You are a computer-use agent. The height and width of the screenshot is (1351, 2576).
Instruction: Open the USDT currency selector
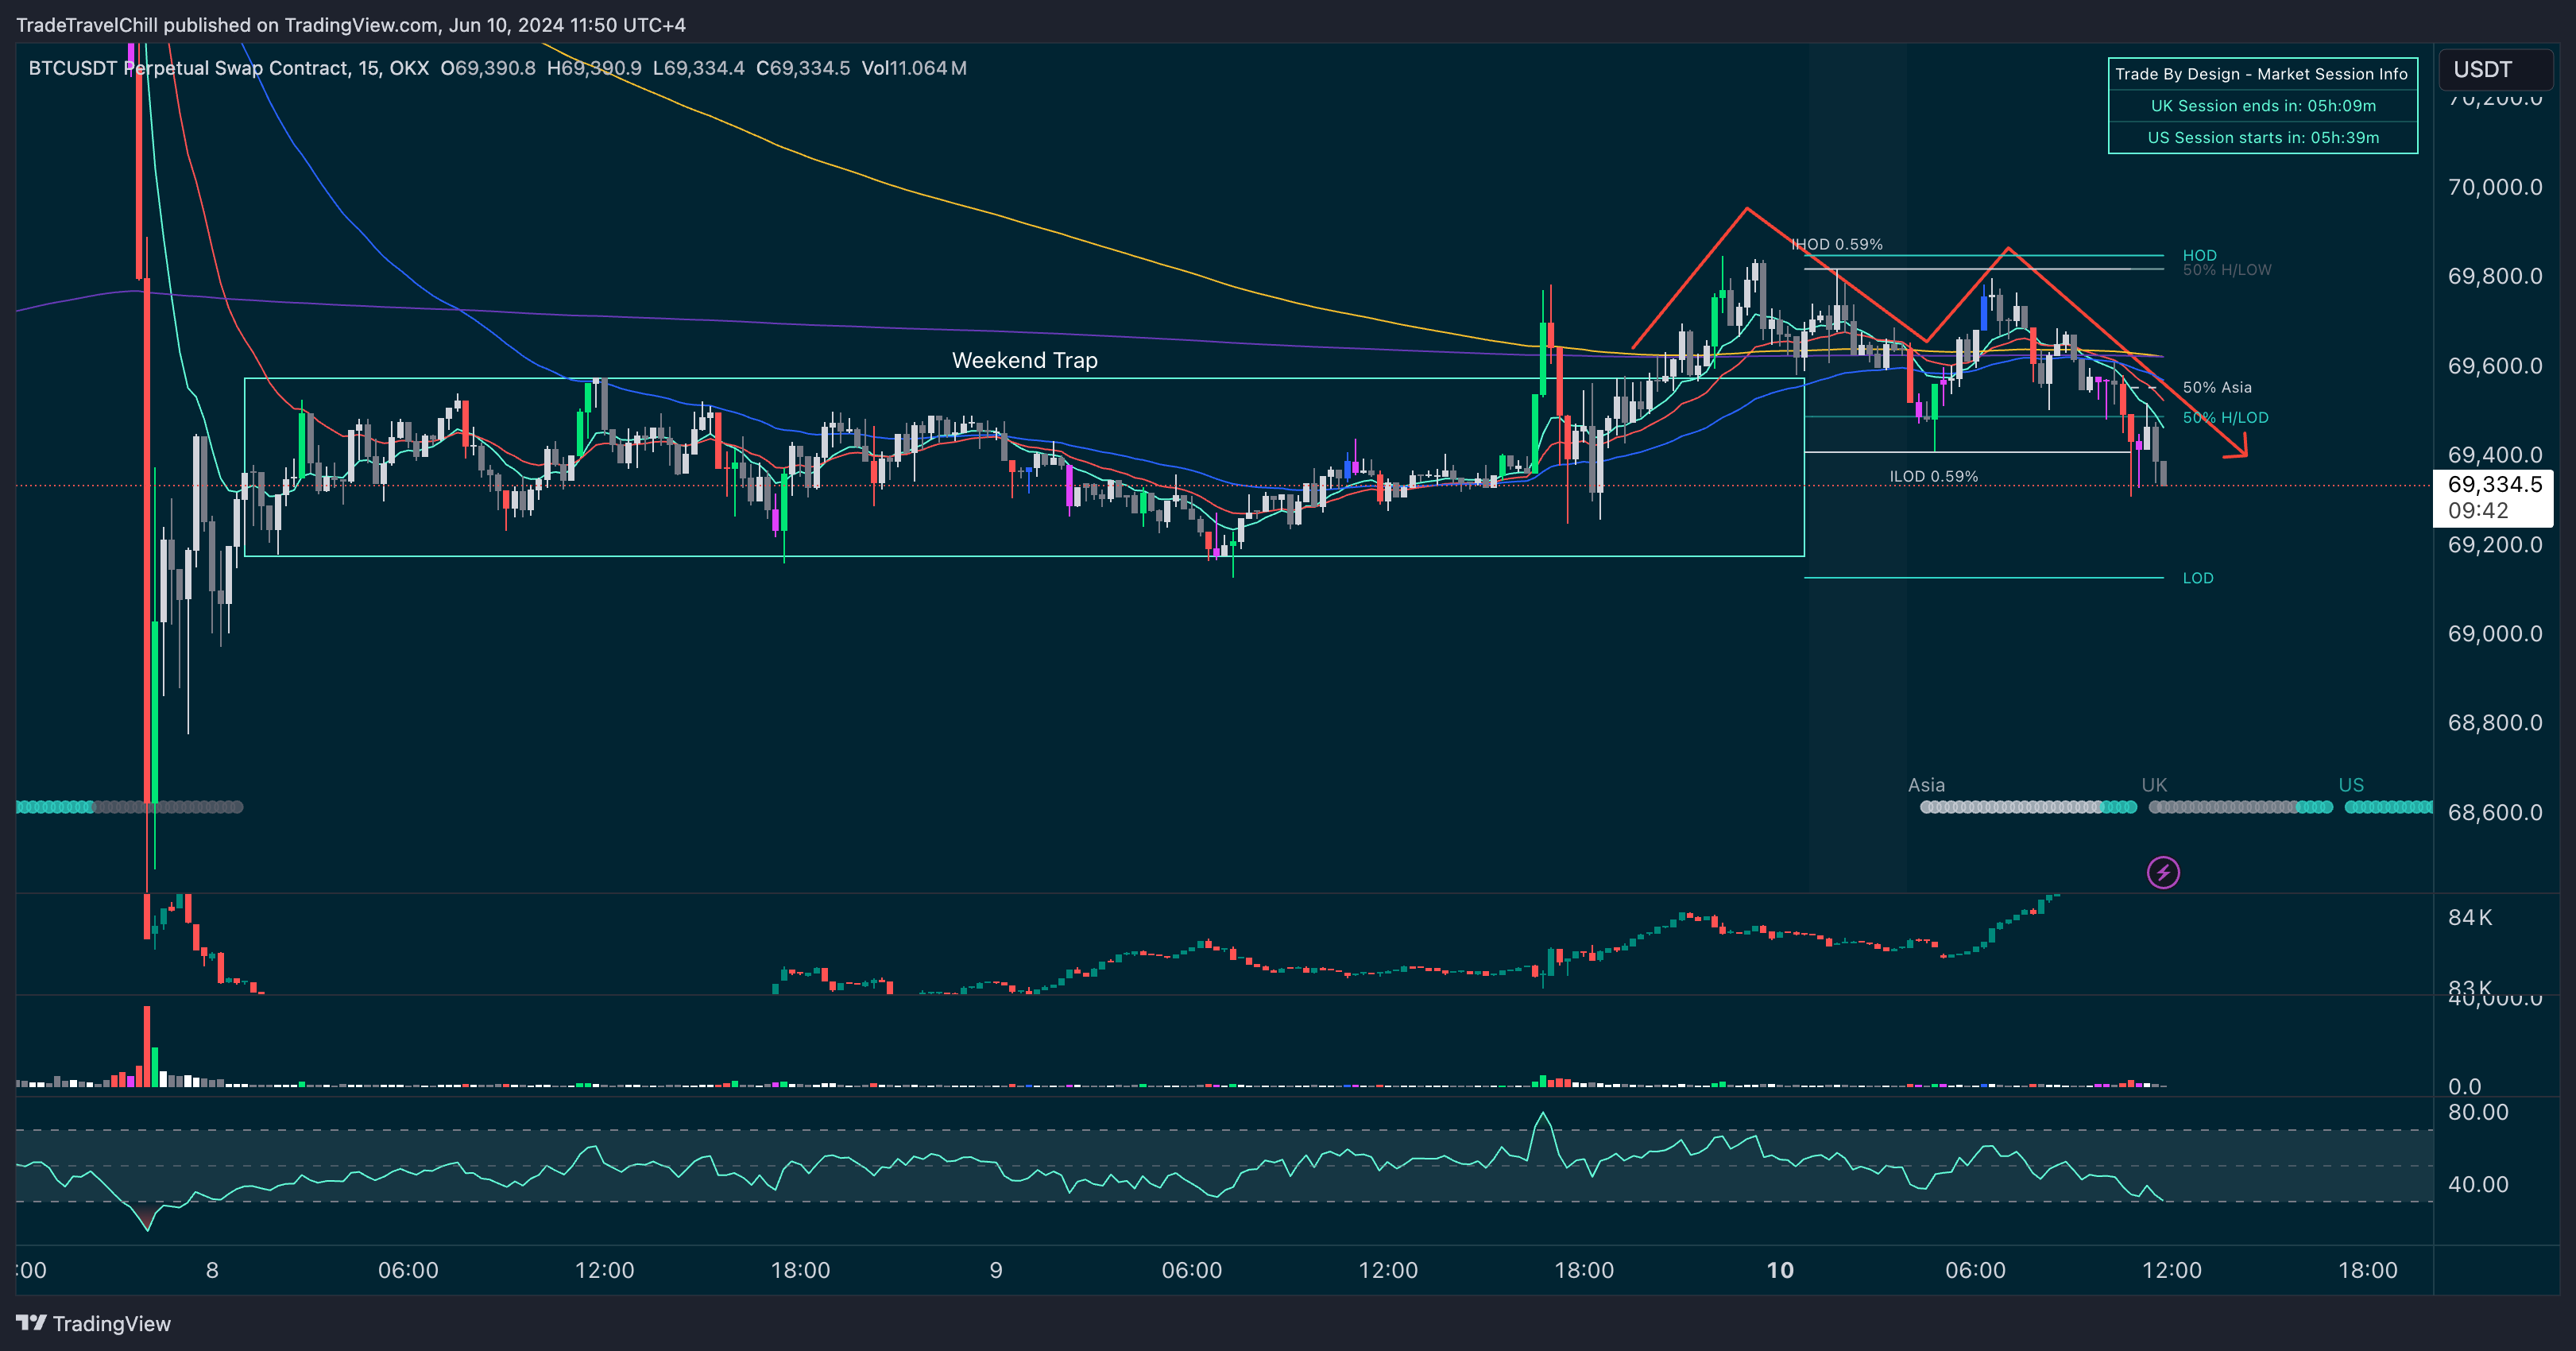tap(2495, 69)
